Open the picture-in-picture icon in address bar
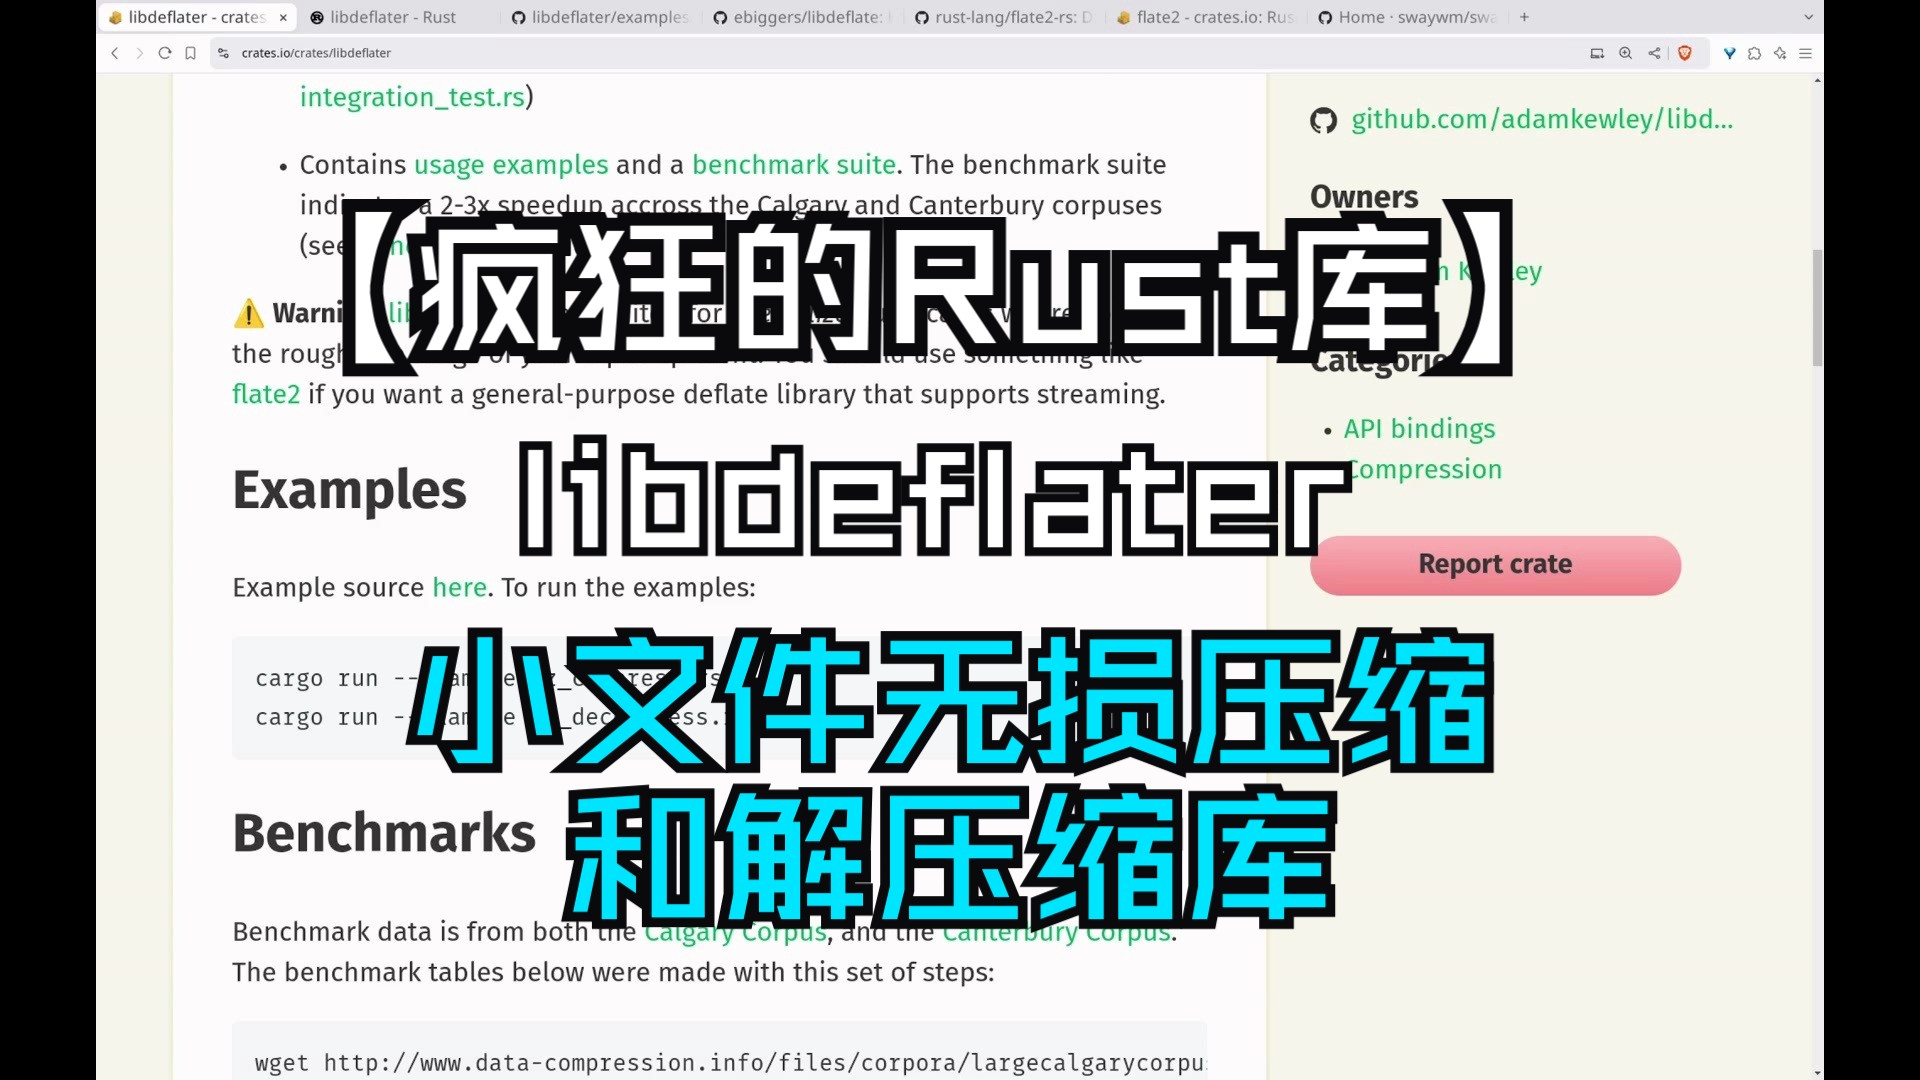 pos(1597,53)
